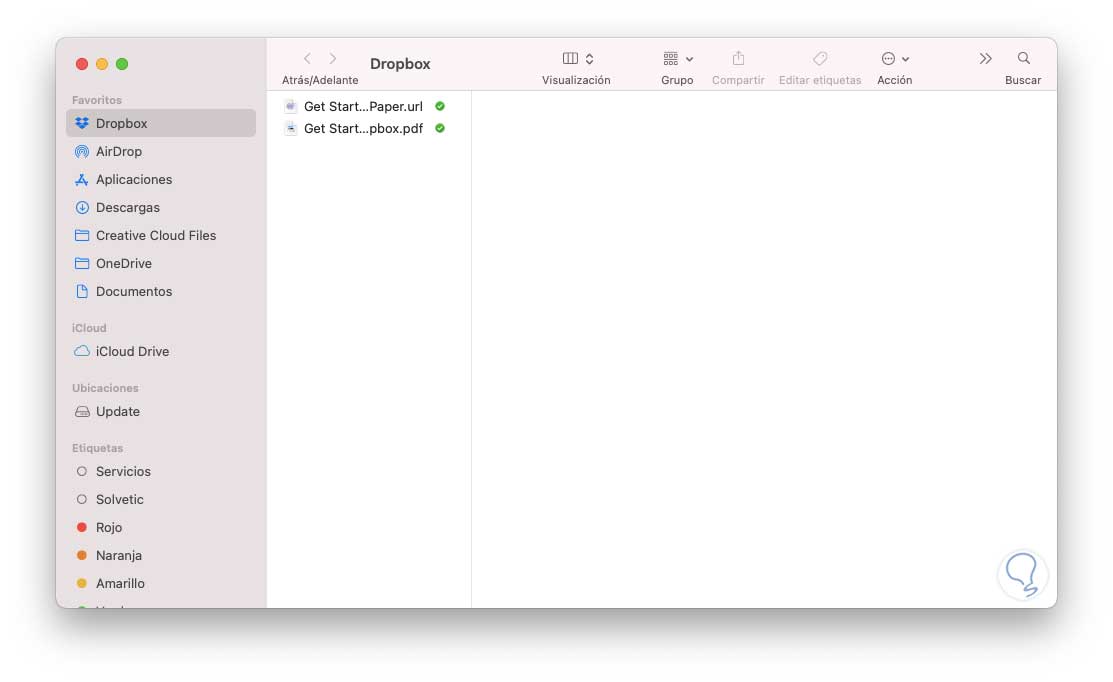The width and height of the screenshot is (1113, 682).
Task: Minimize window with yellow button
Action: click(x=102, y=64)
